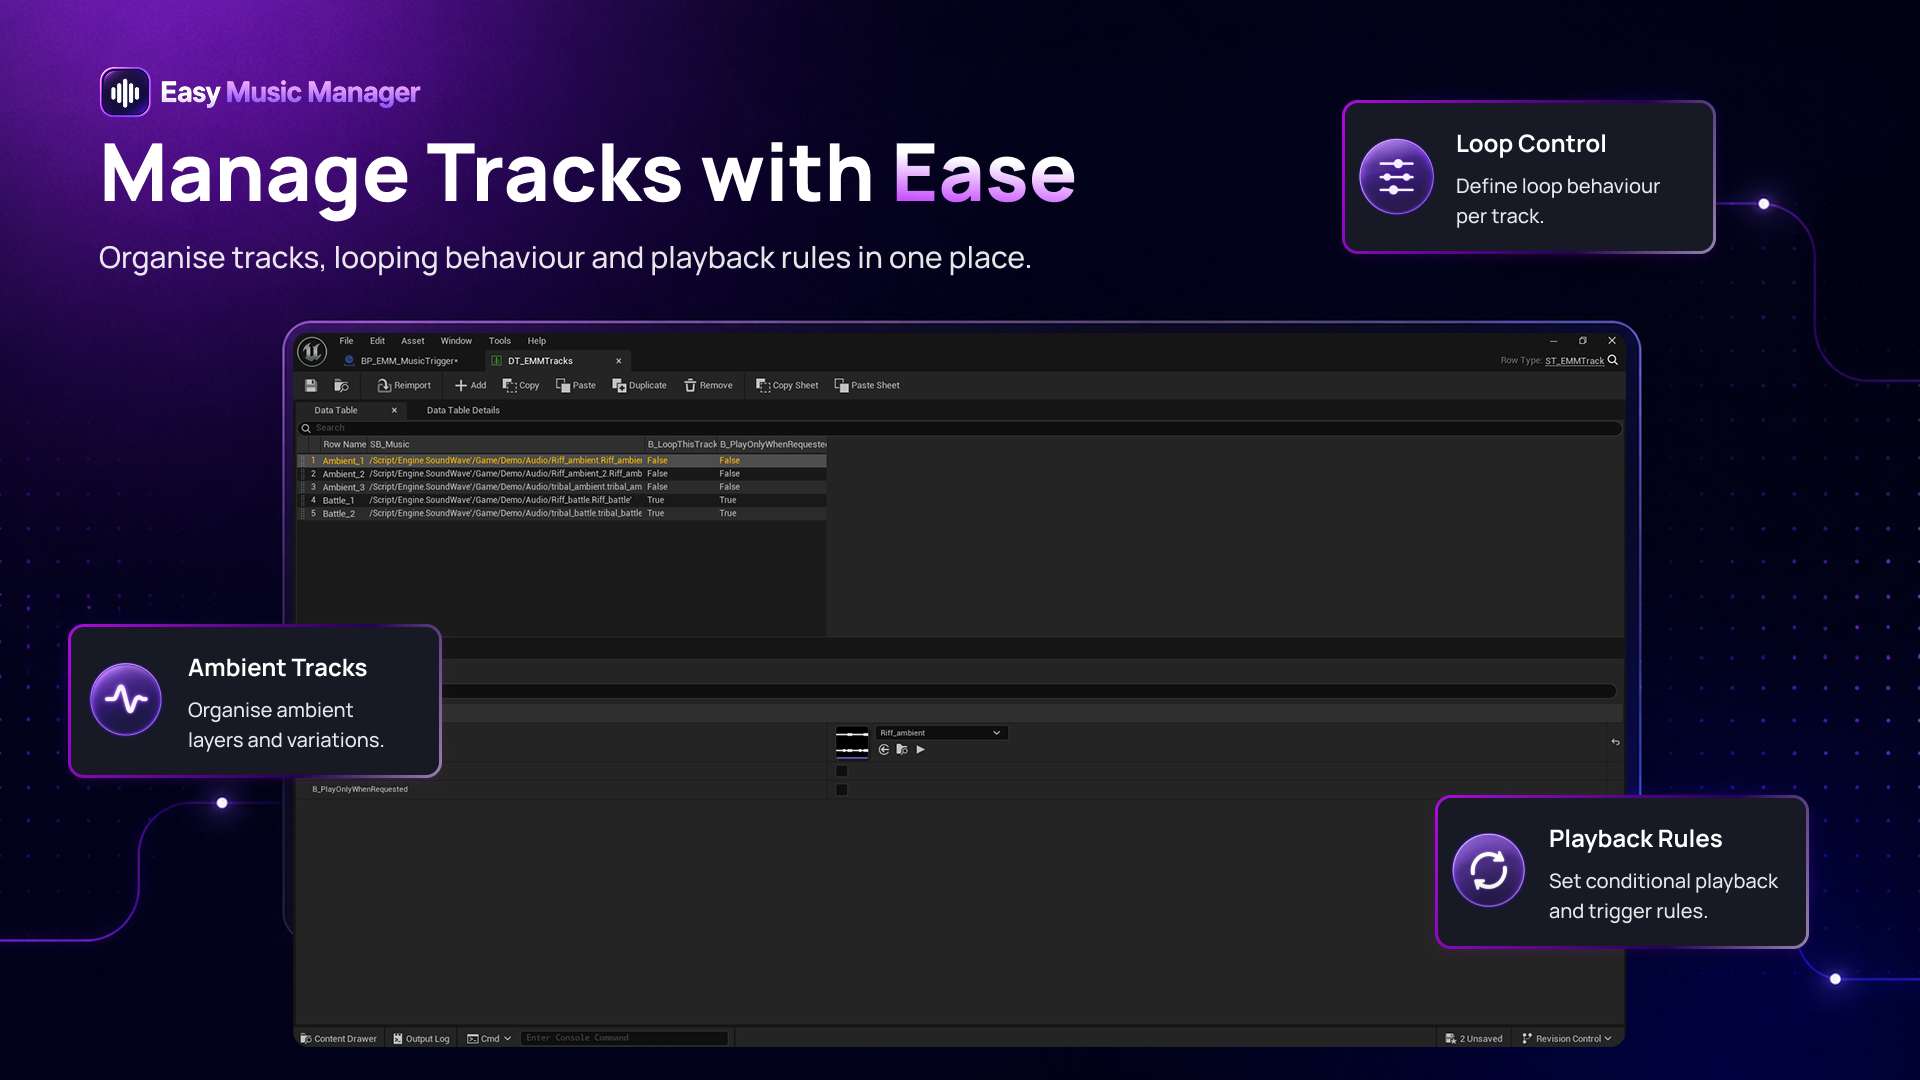Click the Unreal Engine logo icon
Image resolution: width=1920 pixels, height=1080 pixels.
tap(312, 351)
